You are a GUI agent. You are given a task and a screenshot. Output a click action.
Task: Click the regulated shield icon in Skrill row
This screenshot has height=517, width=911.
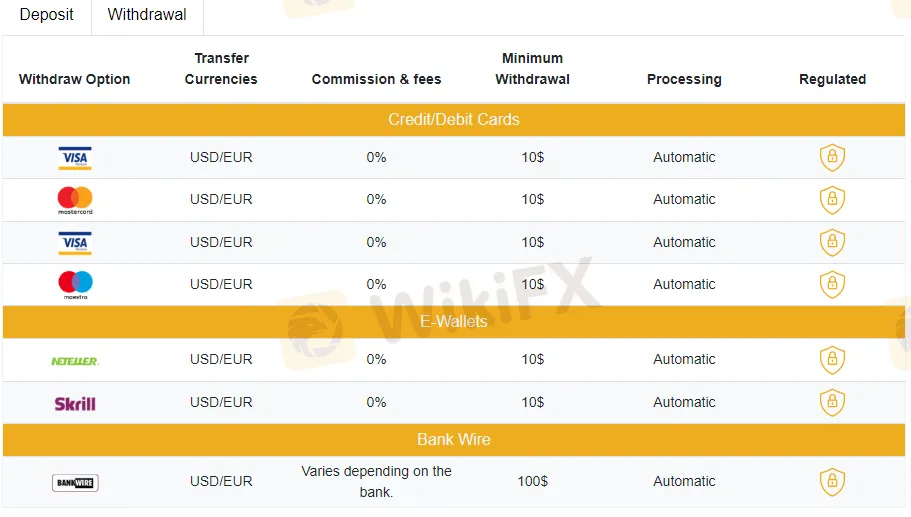point(832,403)
